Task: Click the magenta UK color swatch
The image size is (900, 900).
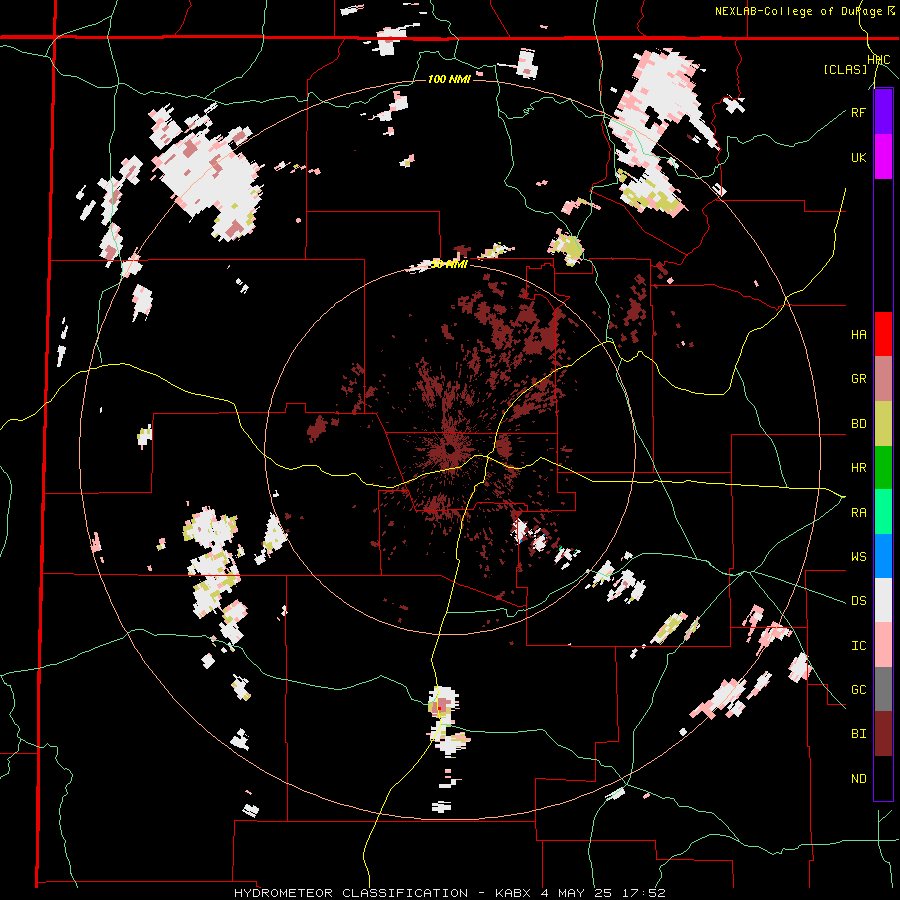Action: (883, 157)
